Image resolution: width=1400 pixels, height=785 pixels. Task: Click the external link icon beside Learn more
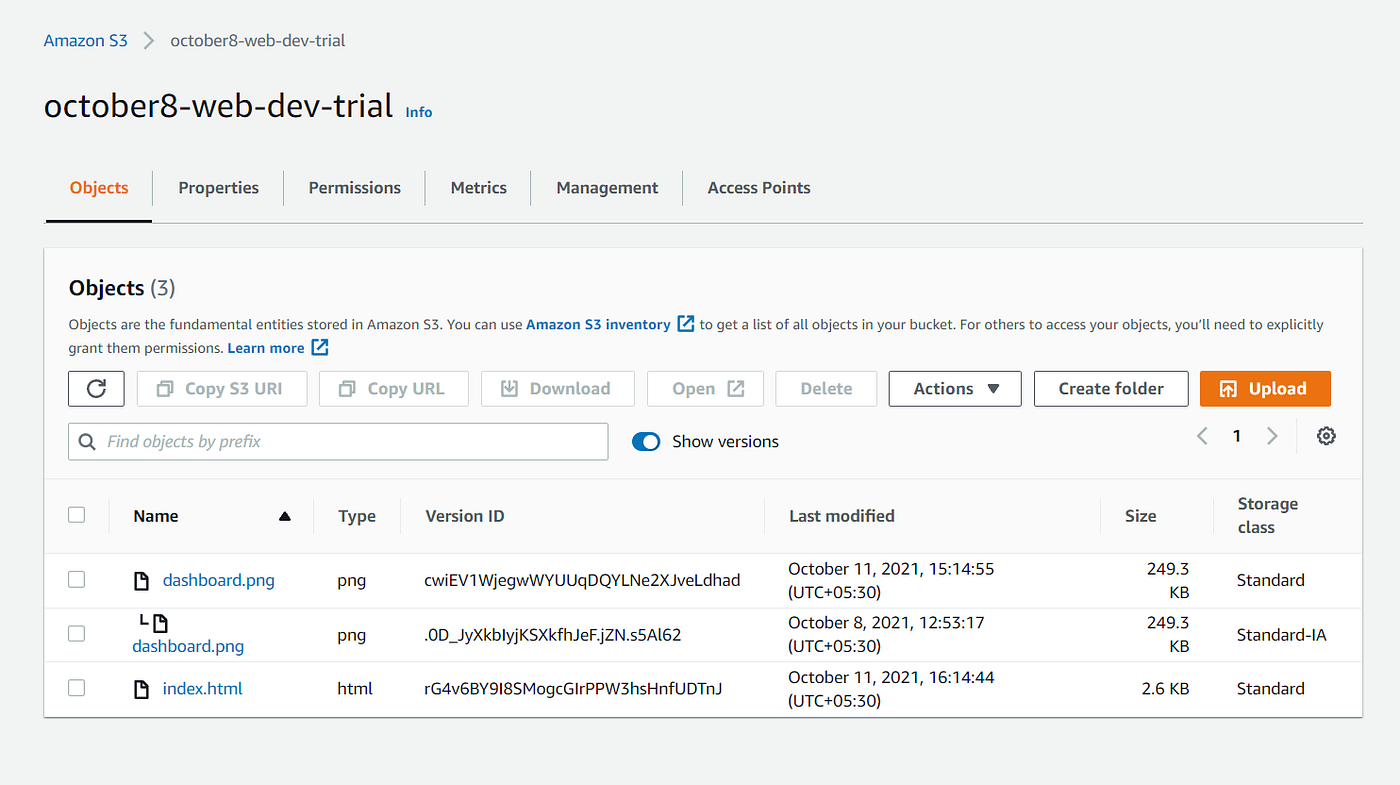click(x=319, y=347)
